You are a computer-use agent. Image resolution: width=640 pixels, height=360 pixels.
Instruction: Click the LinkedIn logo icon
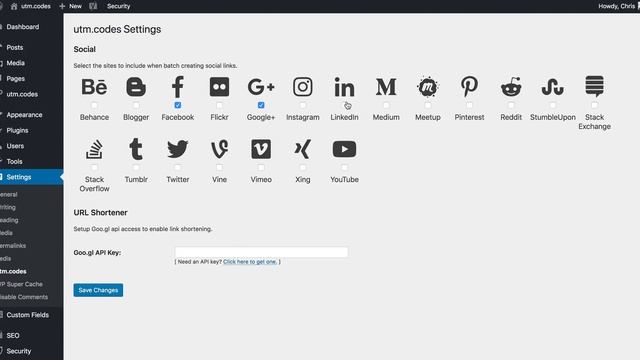(x=344, y=87)
